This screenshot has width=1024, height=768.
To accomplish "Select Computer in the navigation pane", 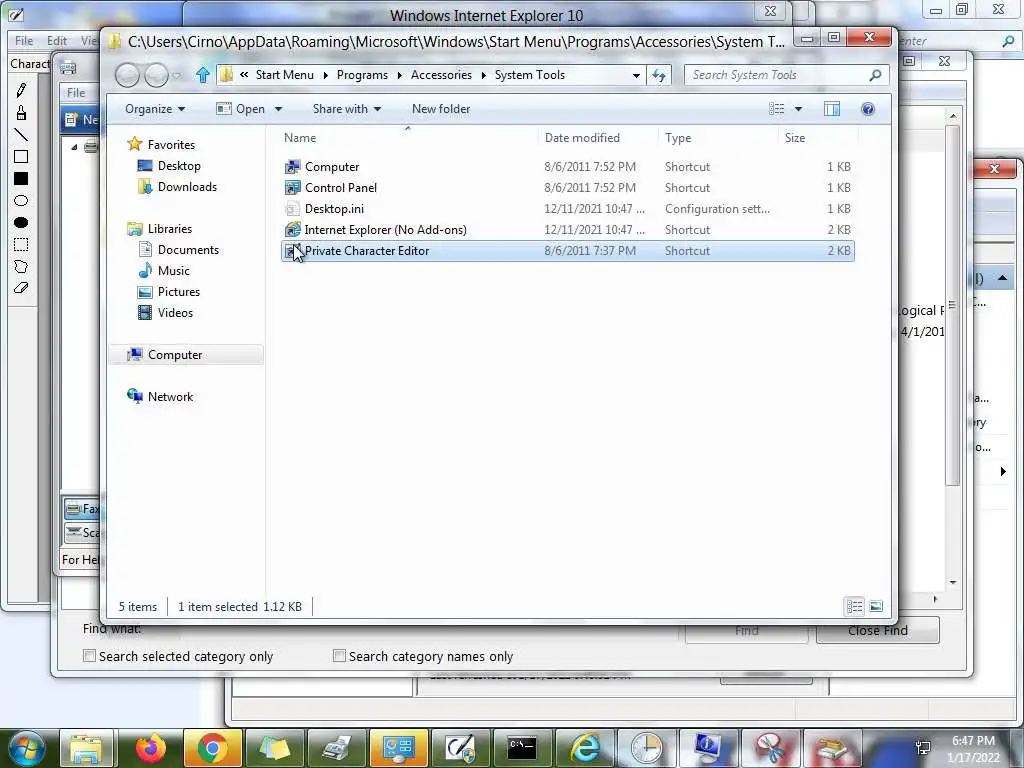I will click(186, 355).
